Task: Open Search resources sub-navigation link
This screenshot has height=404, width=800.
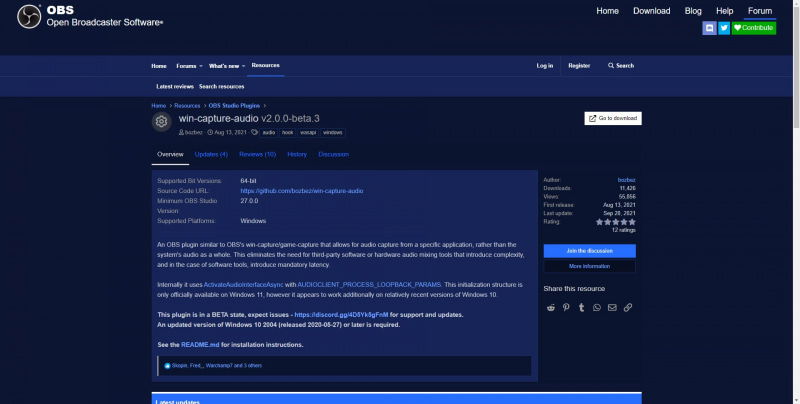Action: pyautogui.click(x=221, y=87)
